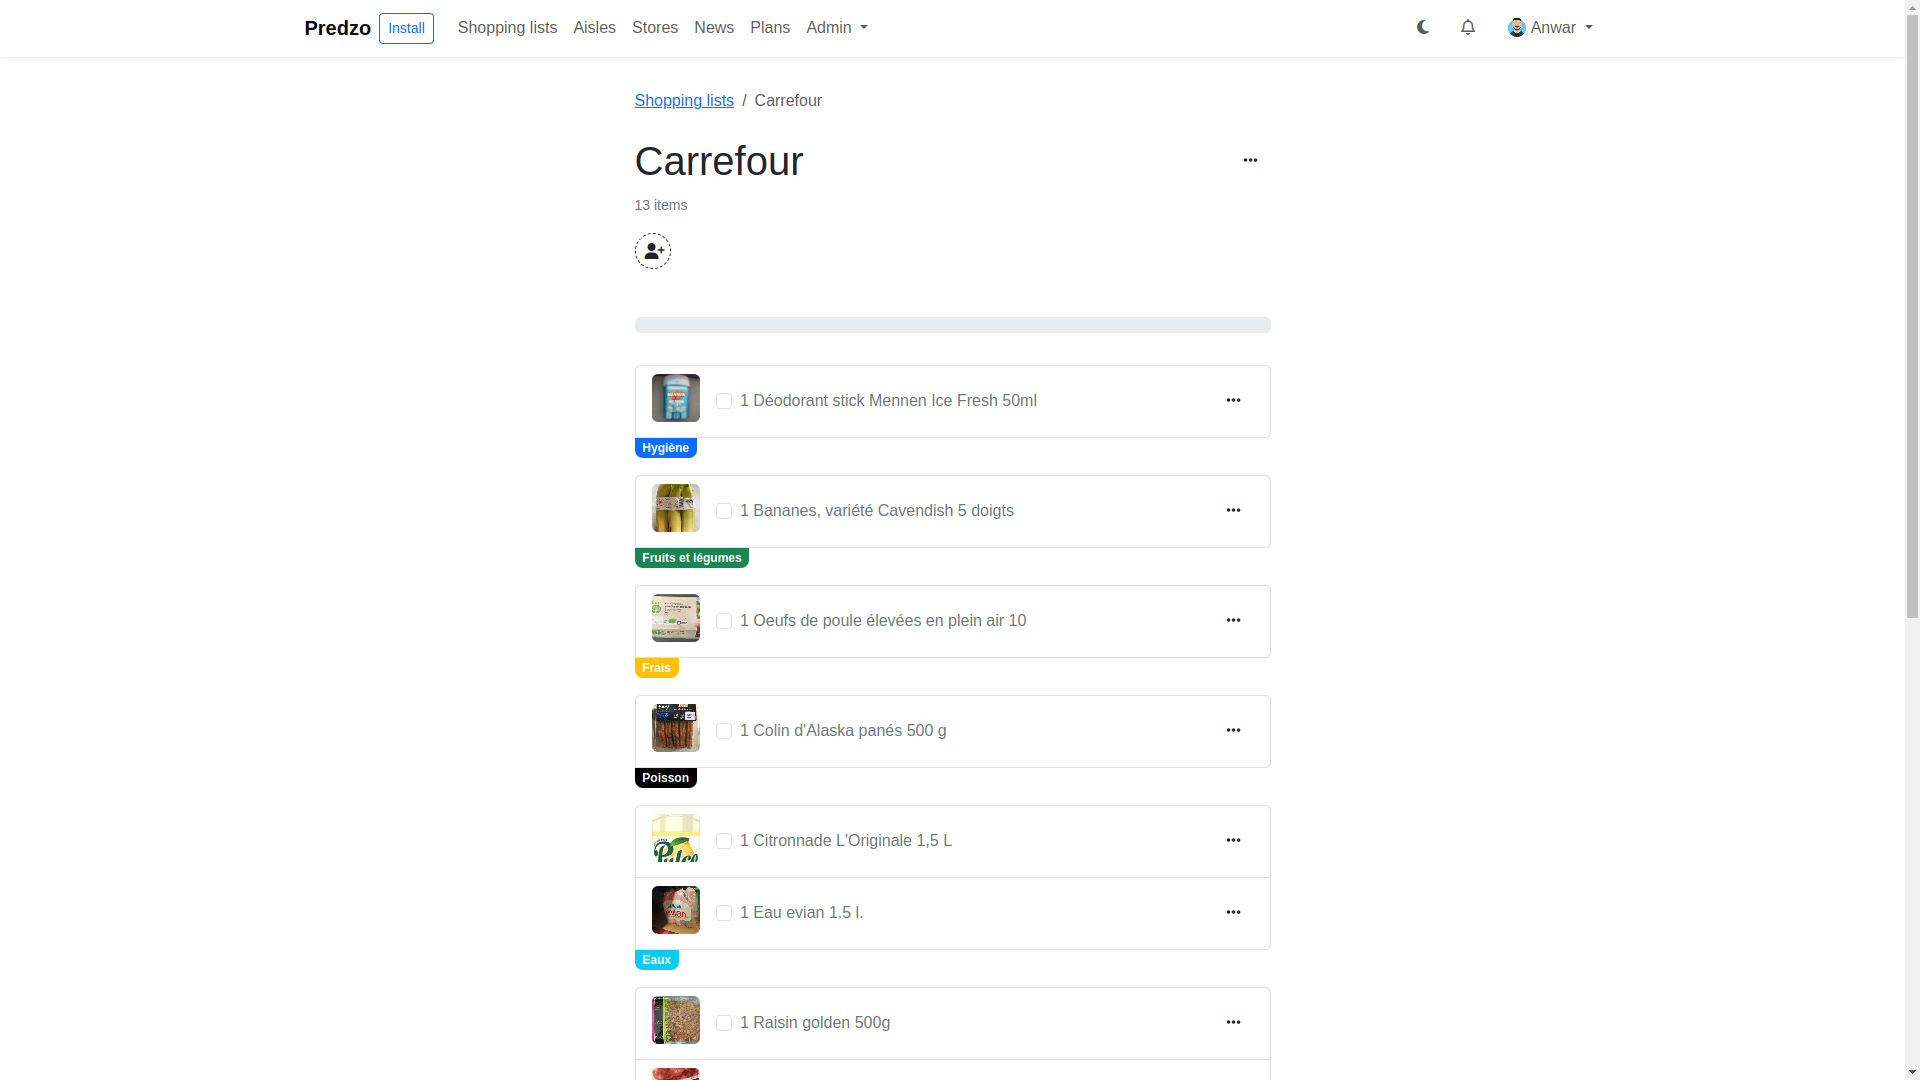Check off the Bananes Cavendish item
Image resolution: width=1920 pixels, height=1080 pixels.
(724, 511)
